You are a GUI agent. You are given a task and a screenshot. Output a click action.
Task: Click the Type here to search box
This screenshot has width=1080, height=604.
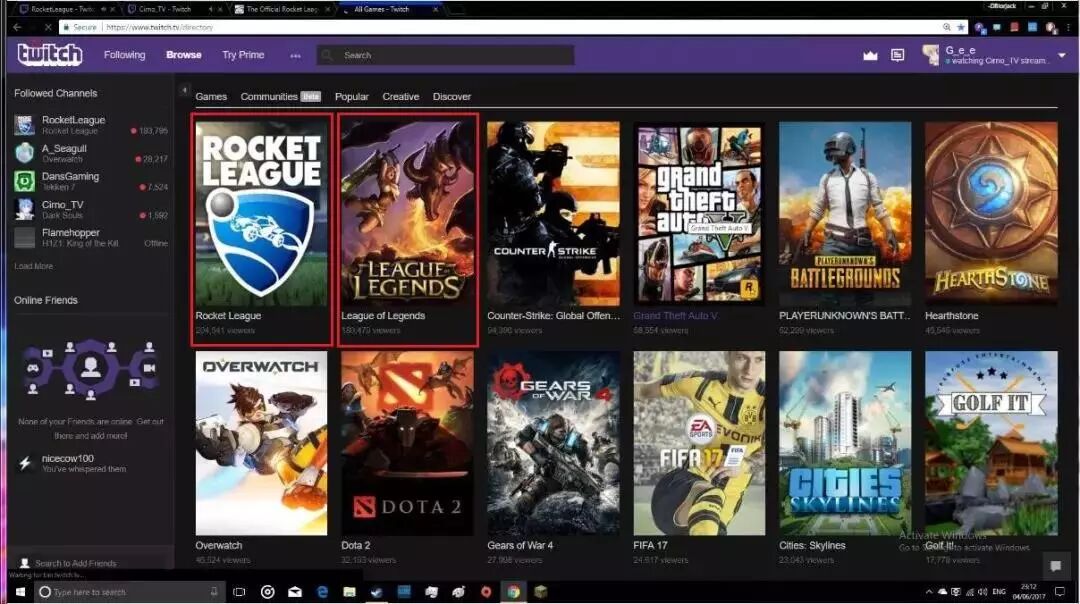point(129,592)
